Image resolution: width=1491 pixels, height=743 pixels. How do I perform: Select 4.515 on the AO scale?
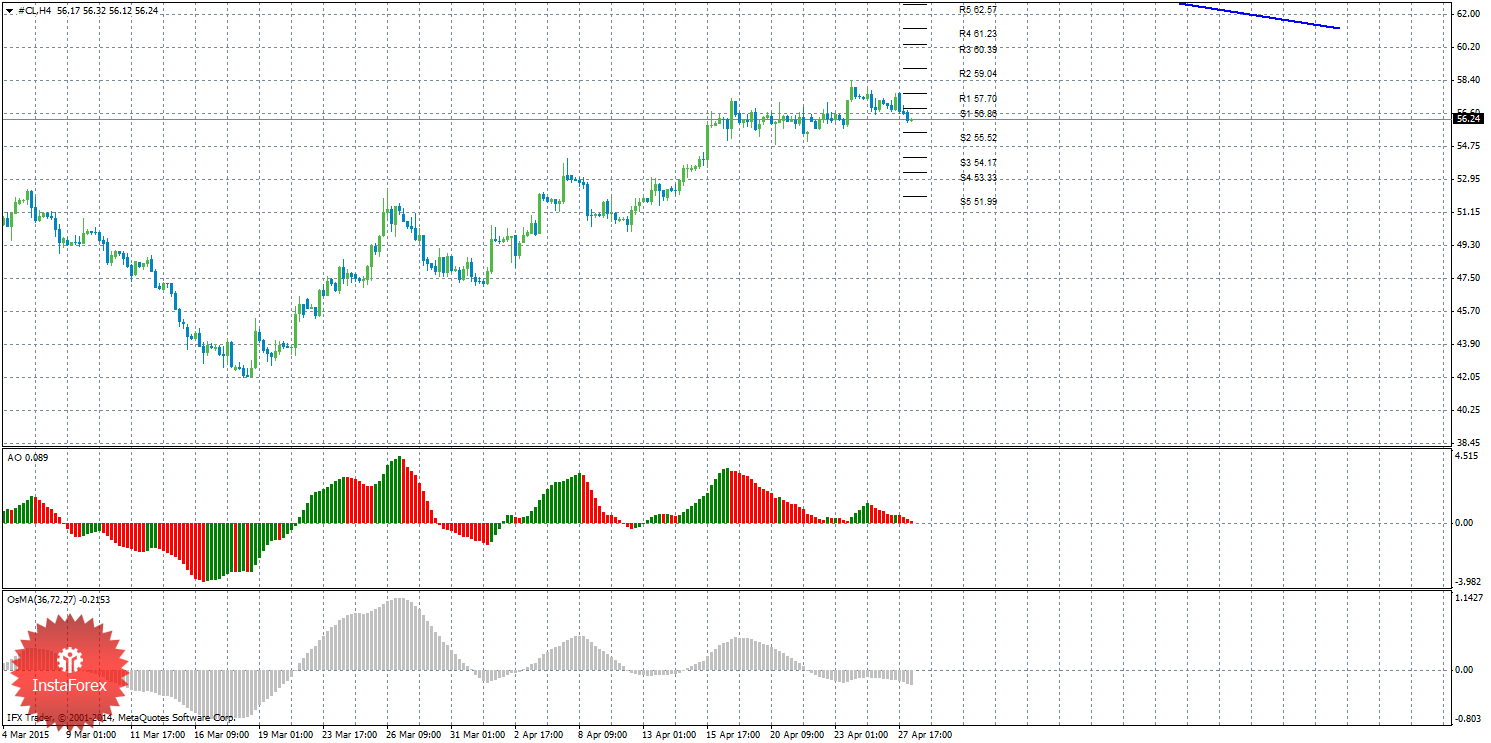1468,457
